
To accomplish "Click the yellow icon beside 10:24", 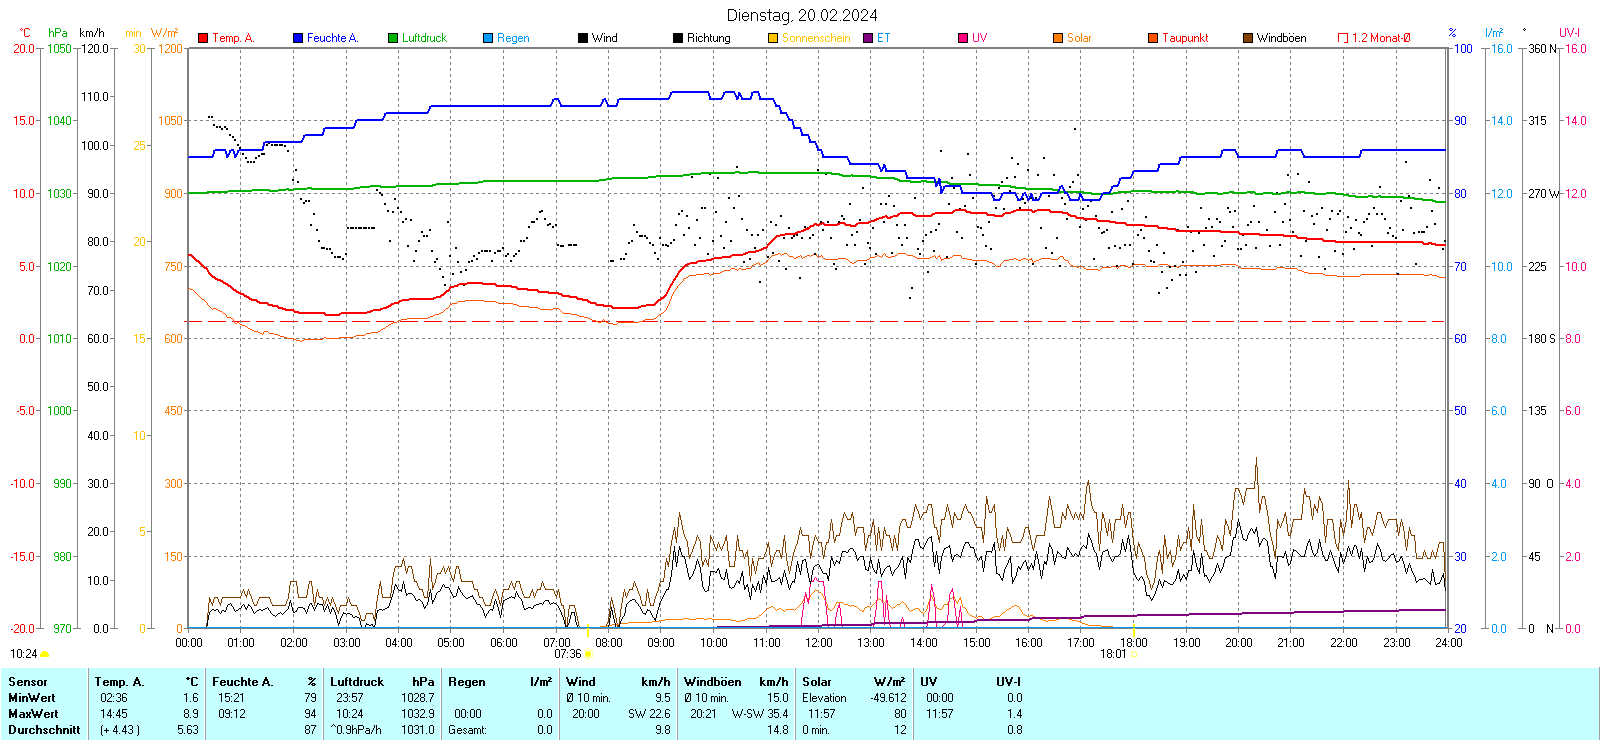I will [45, 654].
